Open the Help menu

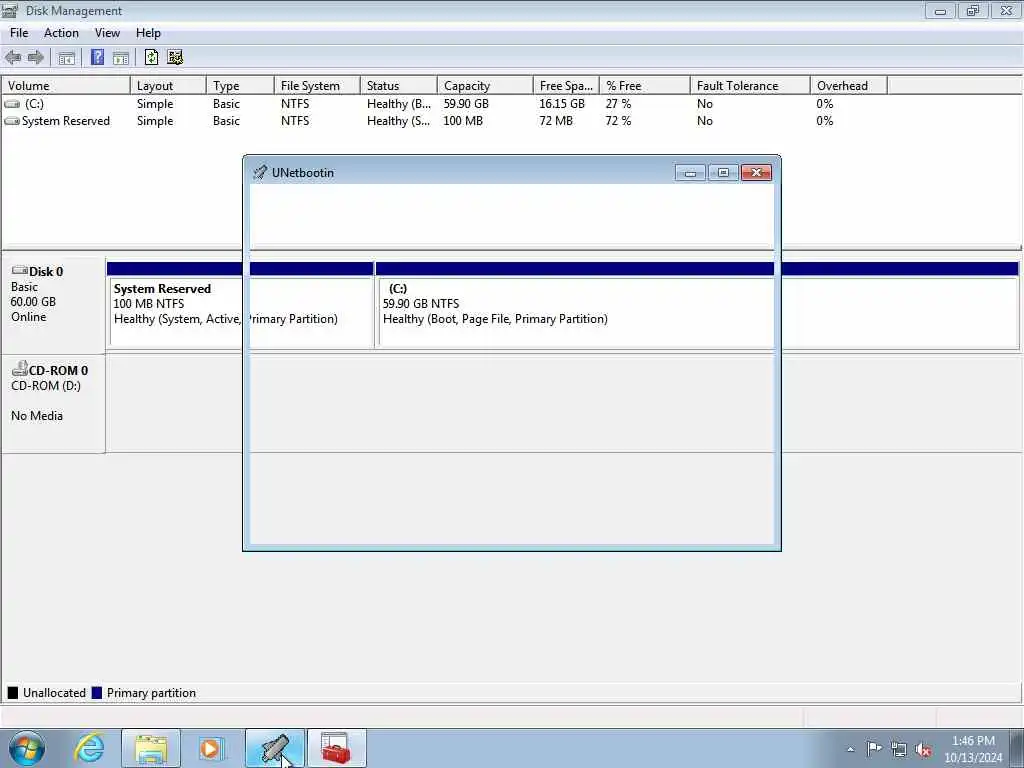tap(148, 33)
